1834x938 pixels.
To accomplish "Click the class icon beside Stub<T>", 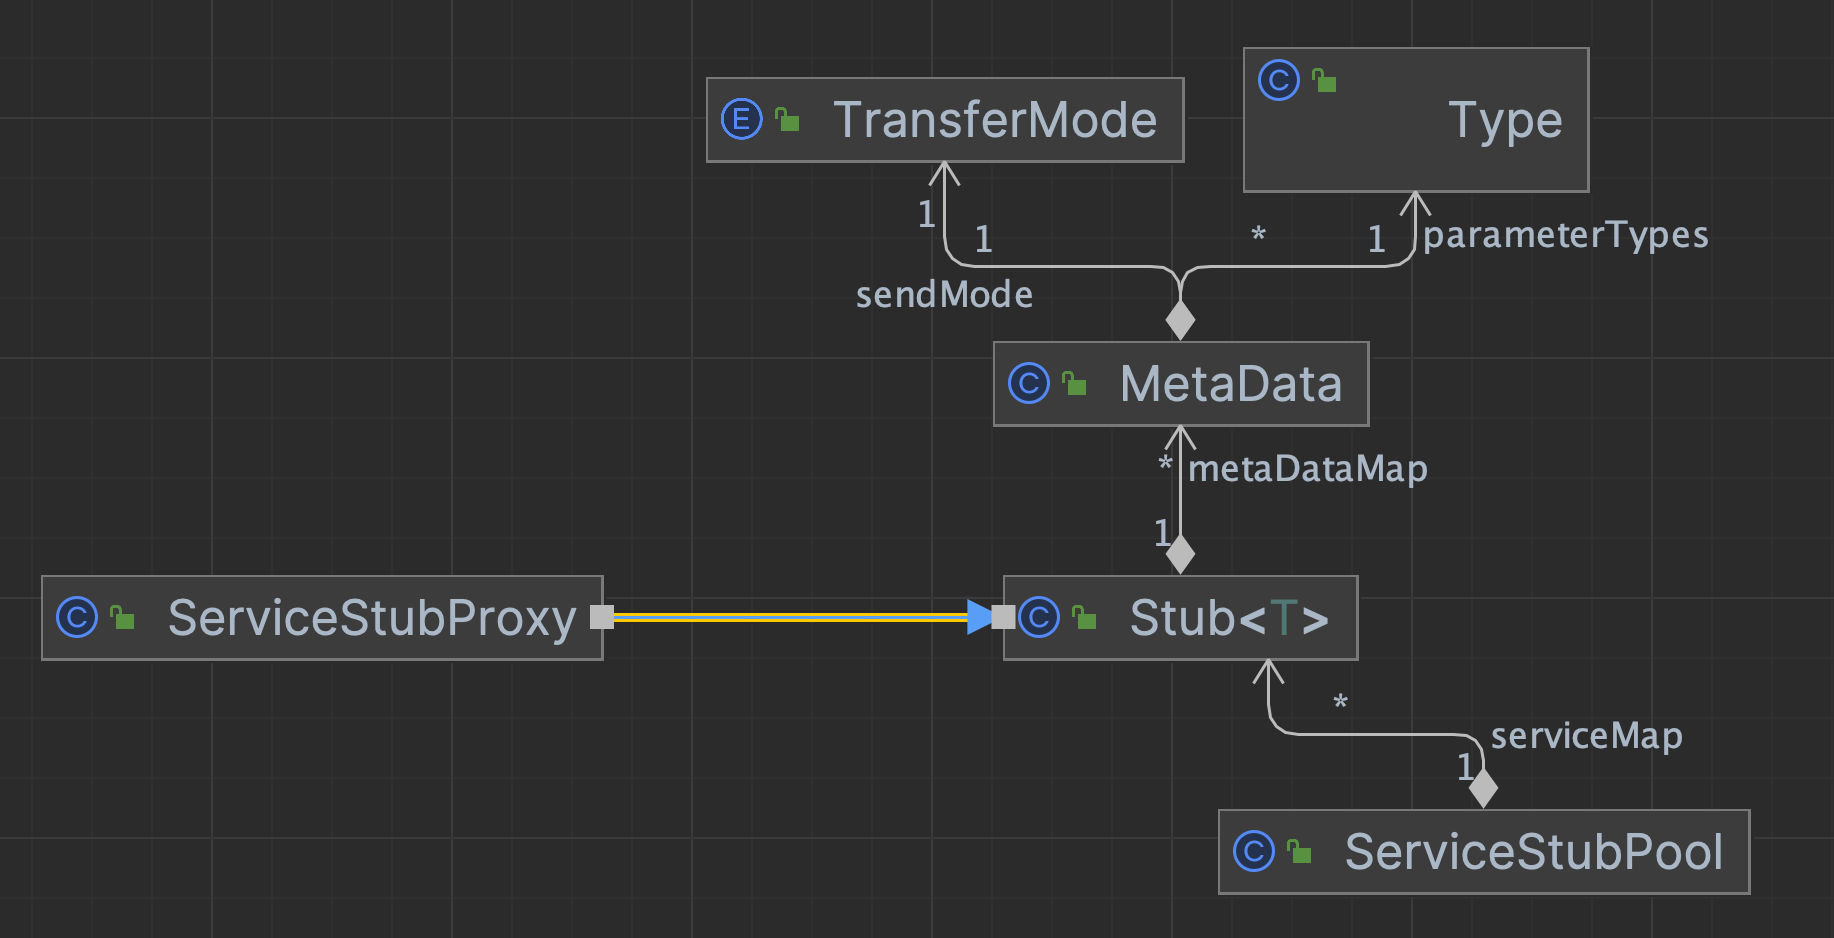I will coord(1039,617).
